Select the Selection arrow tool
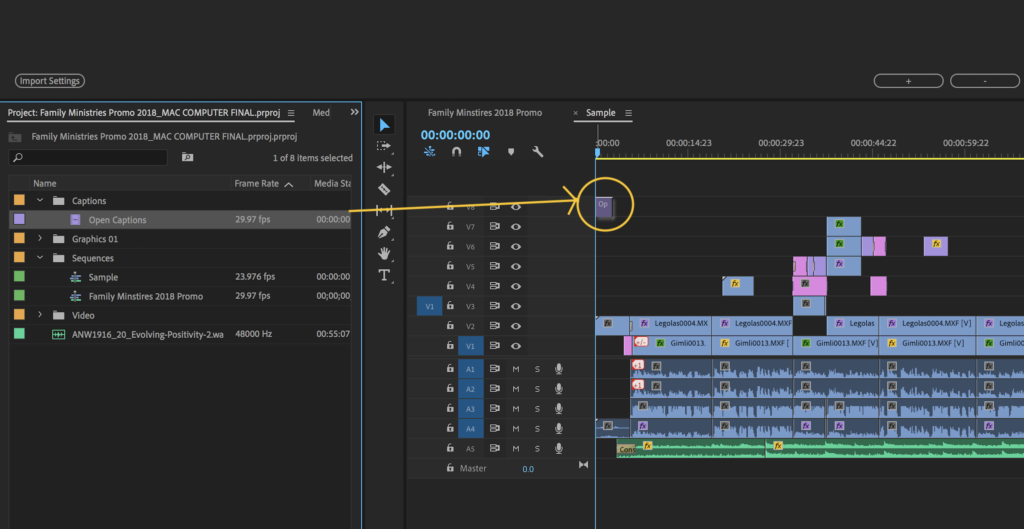Screen dimensions: 1024x529 tap(385, 125)
